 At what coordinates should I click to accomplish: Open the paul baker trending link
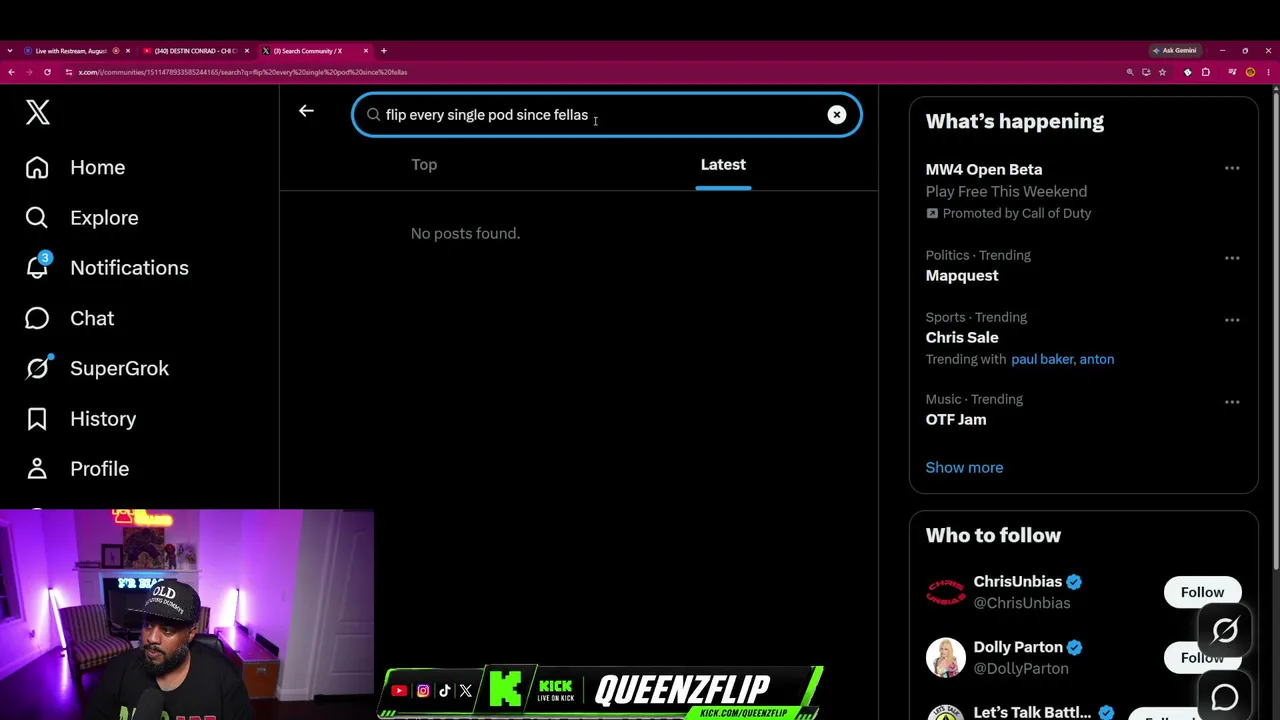(1042, 359)
